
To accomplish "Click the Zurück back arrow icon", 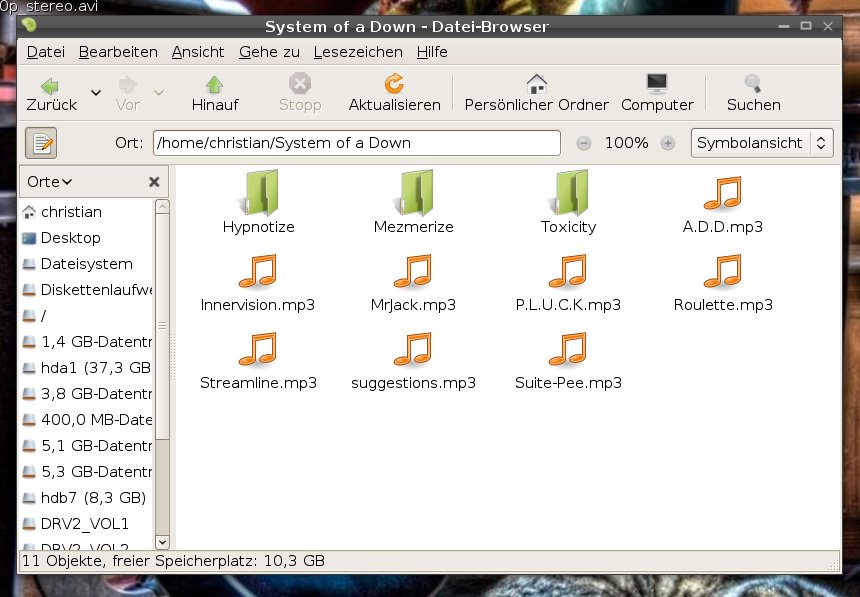I will (50, 86).
